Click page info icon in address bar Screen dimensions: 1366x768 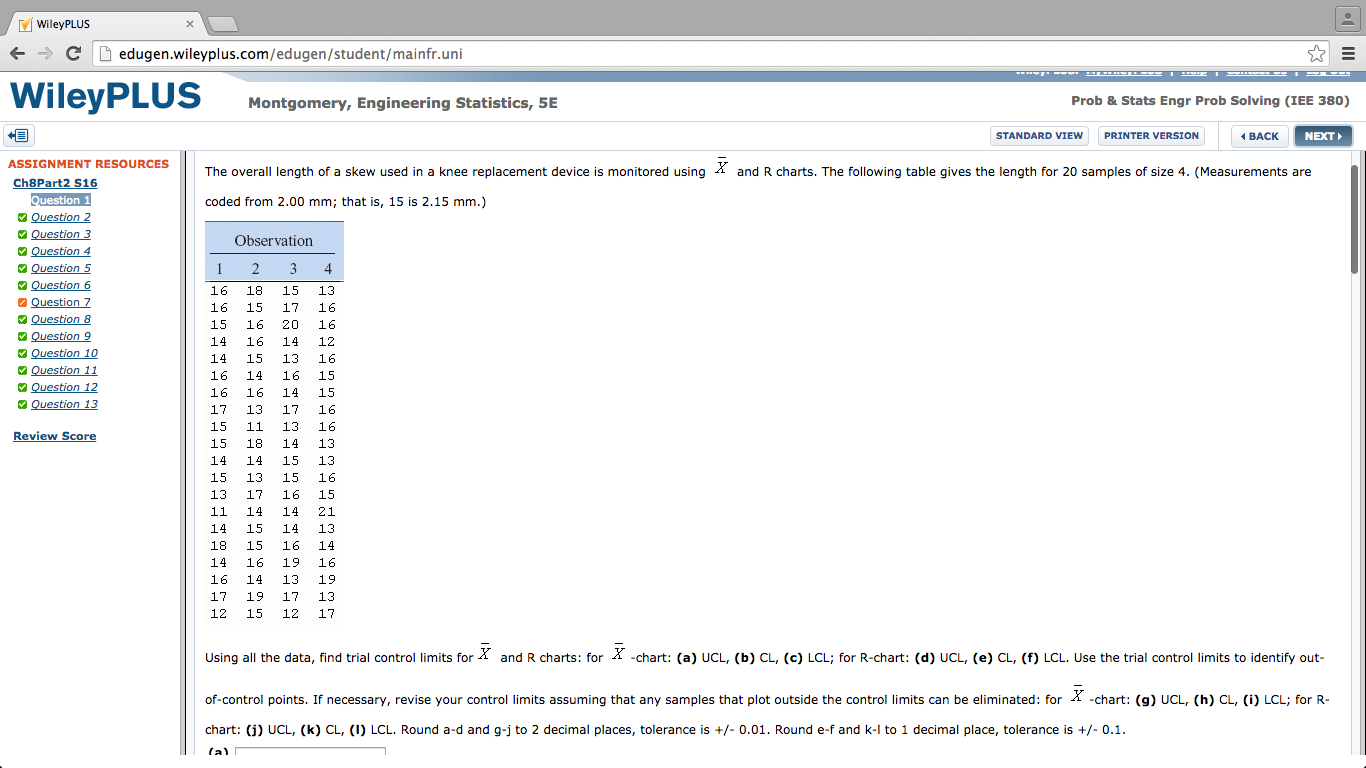coord(106,54)
